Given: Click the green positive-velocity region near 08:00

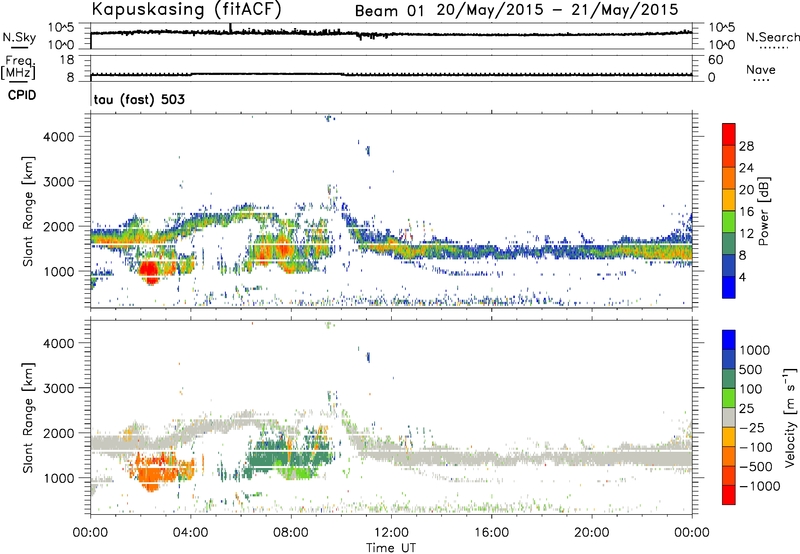Looking at the screenshot, I should click(296, 471).
